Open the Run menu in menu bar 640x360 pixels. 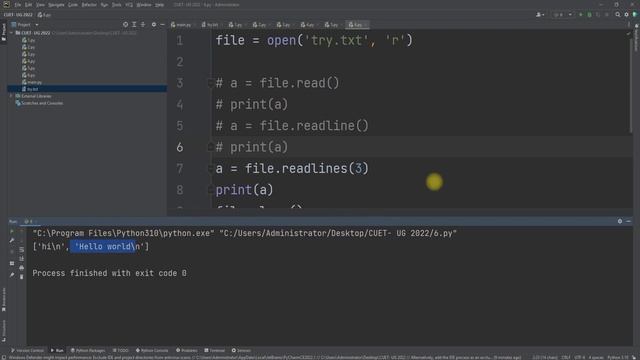click(104, 5)
